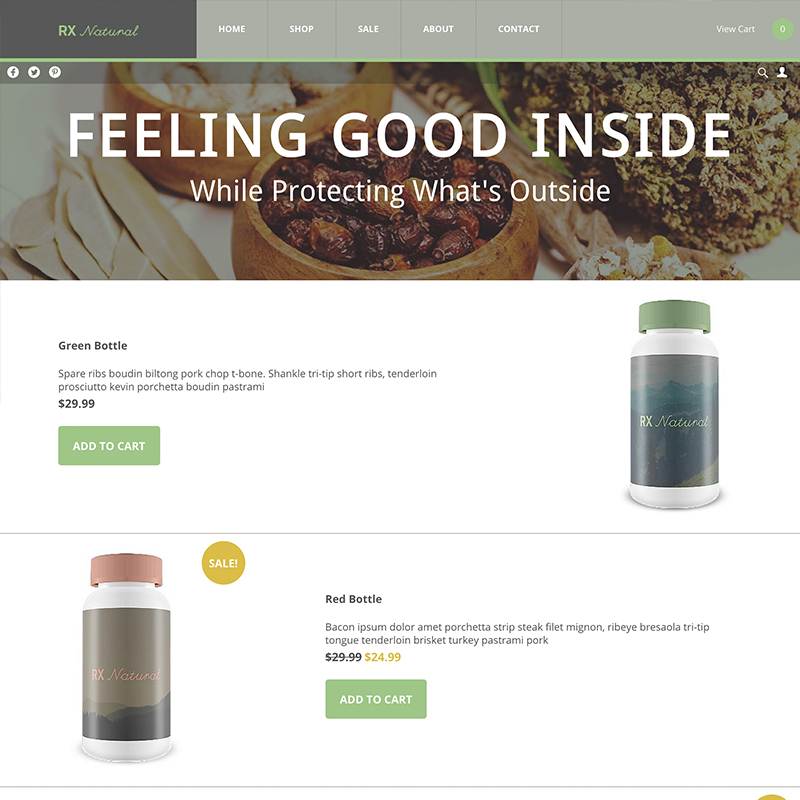
Task: Click the View Cart link
Action: [x=735, y=29]
